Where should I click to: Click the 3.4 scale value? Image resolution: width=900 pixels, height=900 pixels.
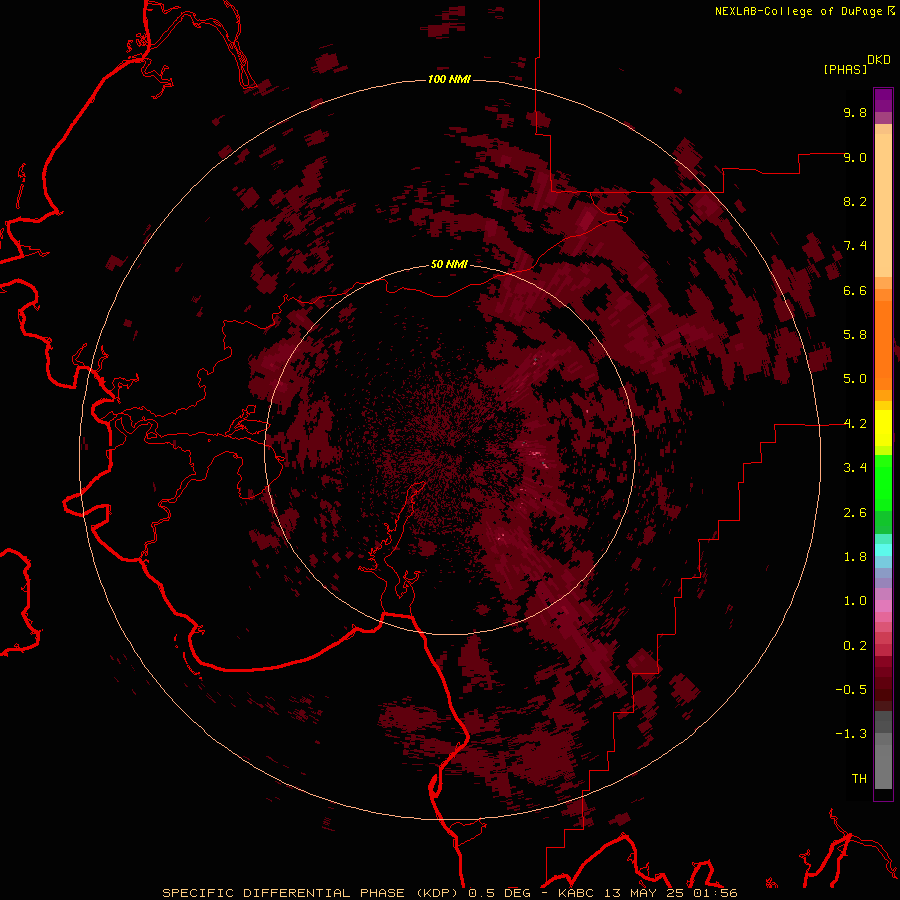(x=855, y=468)
